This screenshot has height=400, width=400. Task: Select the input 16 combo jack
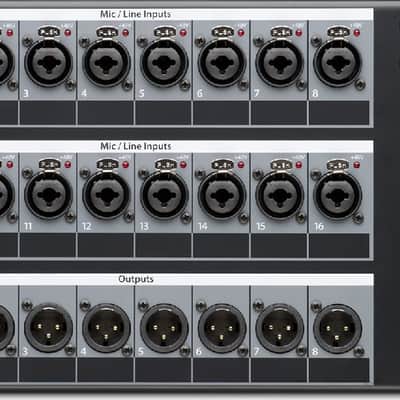click(x=338, y=195)
